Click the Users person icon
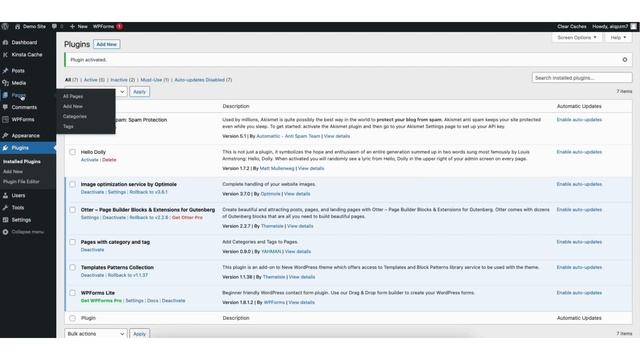Viewport: 640px width, 360px height. (5, 196)
